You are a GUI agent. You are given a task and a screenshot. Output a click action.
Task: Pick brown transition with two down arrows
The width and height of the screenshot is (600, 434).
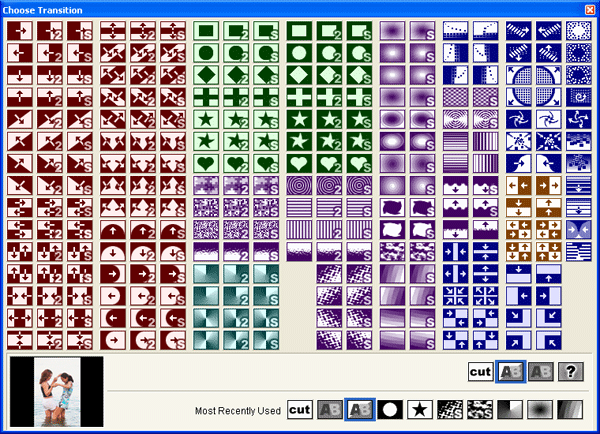518,208
